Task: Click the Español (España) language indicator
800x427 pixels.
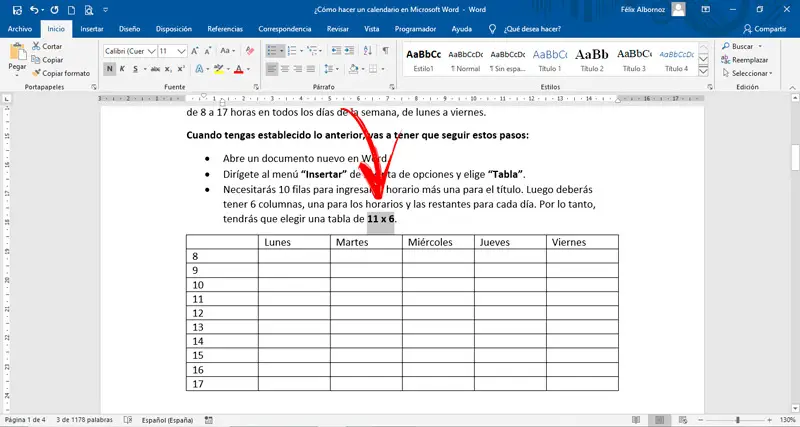Action: [167, 420]
